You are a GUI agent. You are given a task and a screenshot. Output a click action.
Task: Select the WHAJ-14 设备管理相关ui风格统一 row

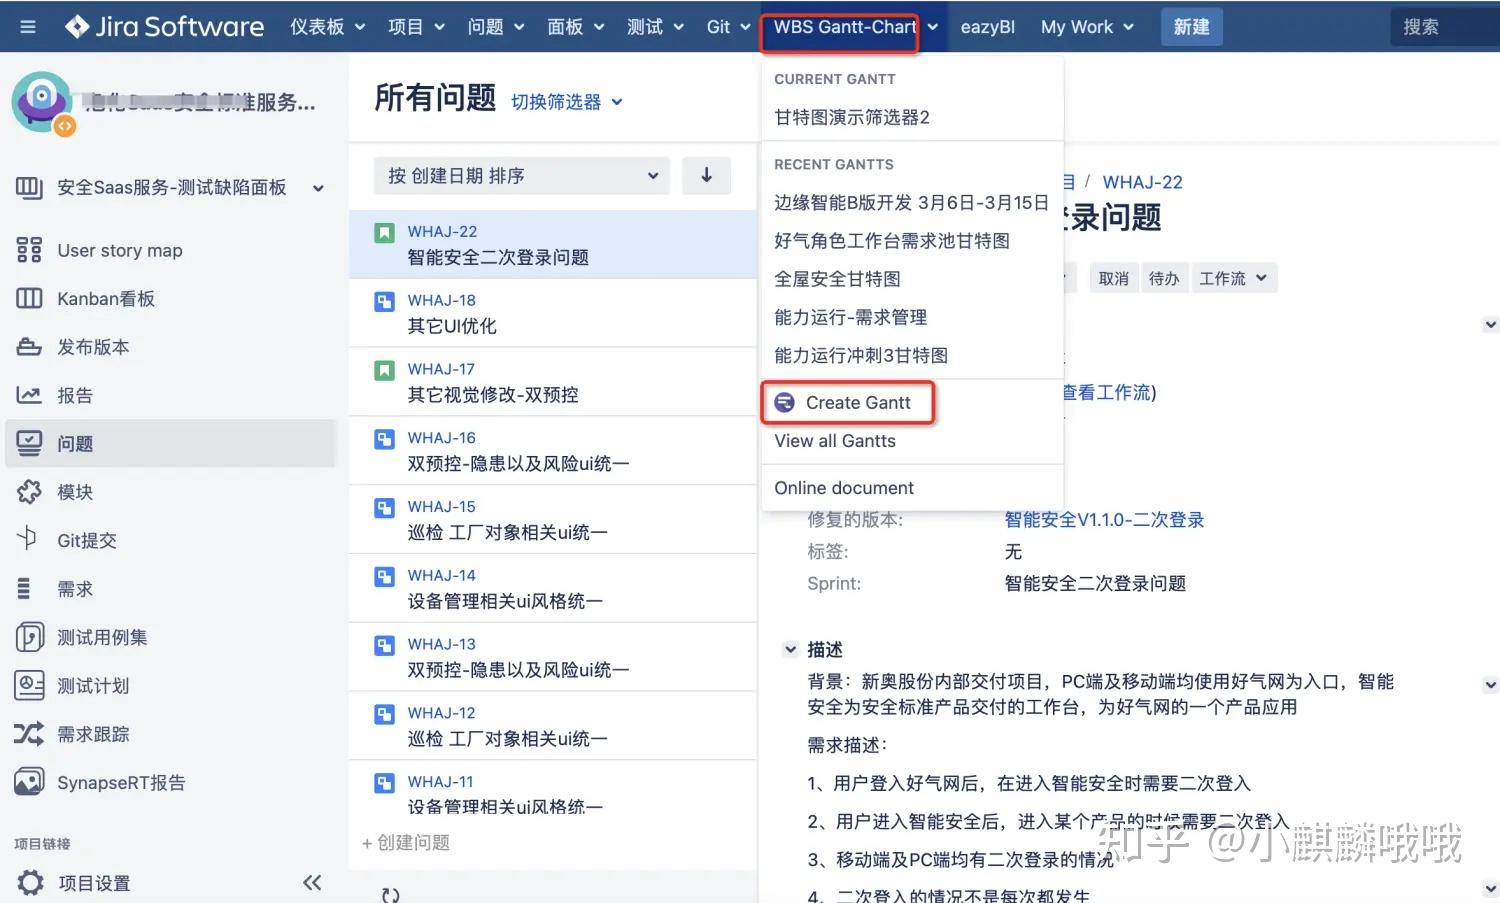pyautogui.click(x=553, y=588)
